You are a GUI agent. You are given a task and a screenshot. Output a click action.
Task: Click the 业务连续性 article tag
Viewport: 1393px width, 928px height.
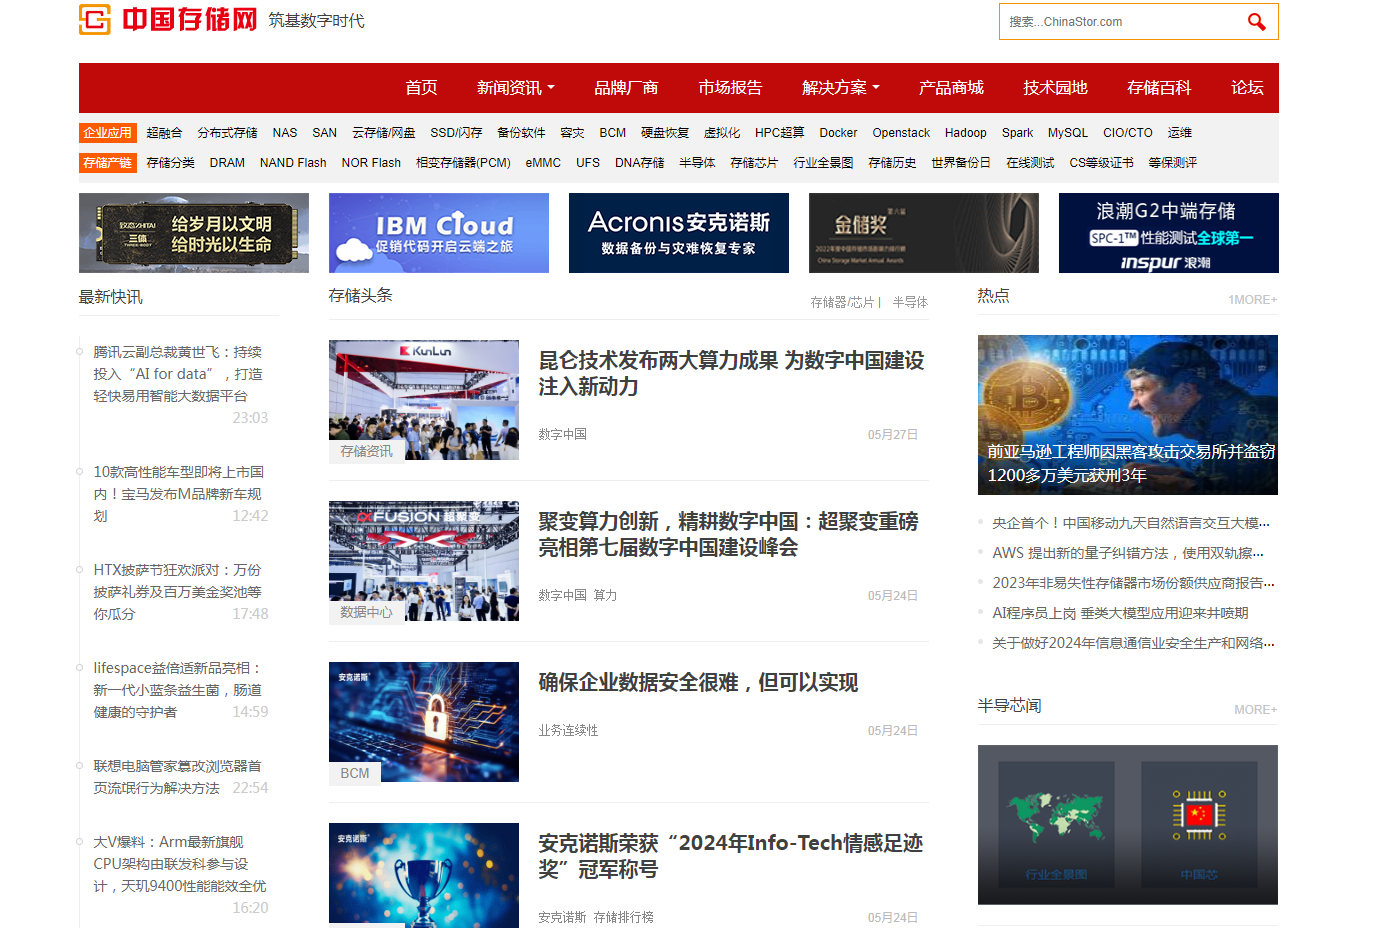[568, 731]
